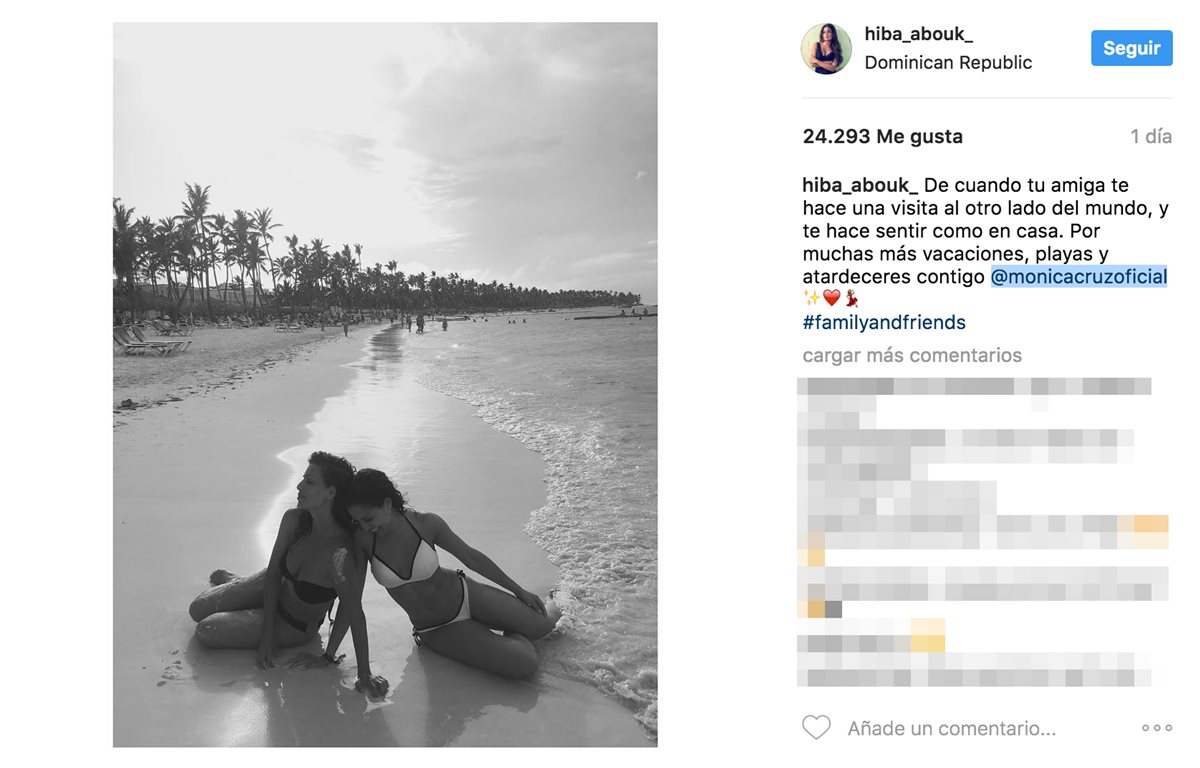Image resolution: width=1200 pixels, height=768 pixels.
Task: Open the #familyandfriends hashtag
Action: [x=884, y=323]
